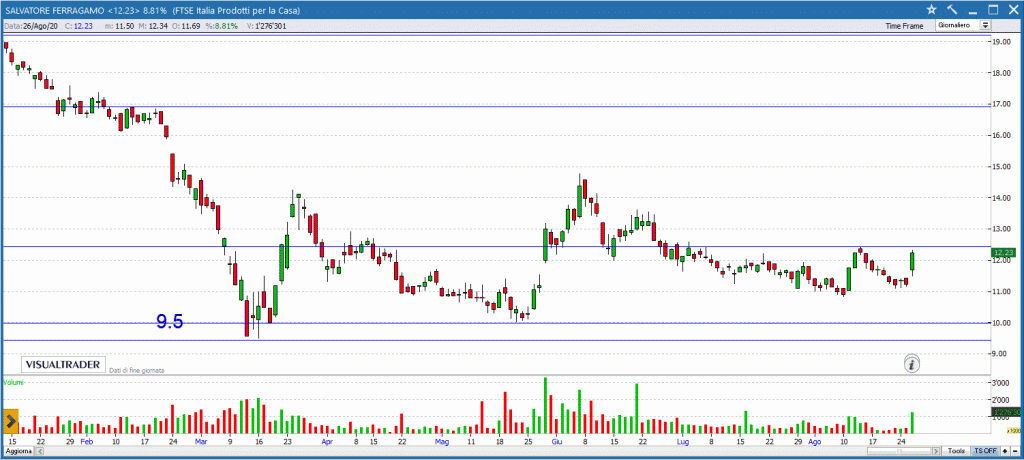1024x460 pixels.
Task: Click the %:8.81% change readout
Action: pyautogui.click(x=223, y=26)
